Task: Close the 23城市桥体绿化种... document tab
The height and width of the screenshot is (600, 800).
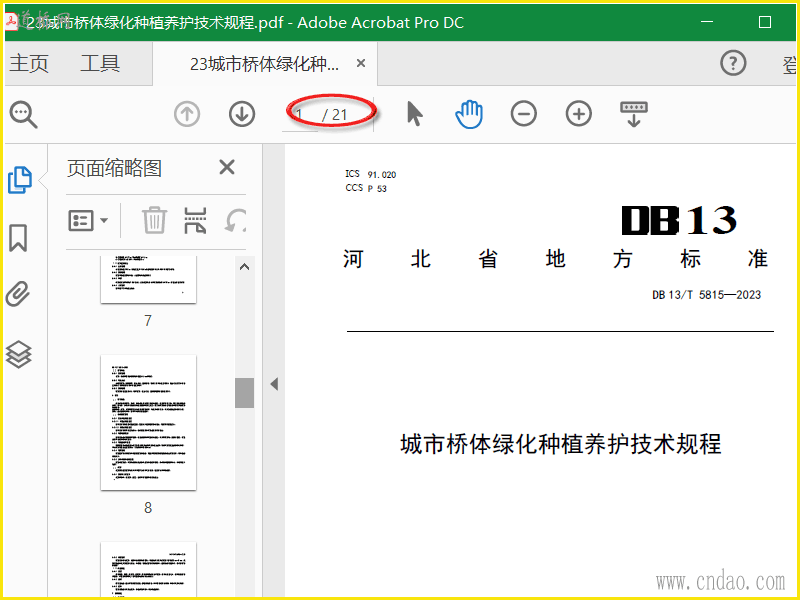Action: 361,63
